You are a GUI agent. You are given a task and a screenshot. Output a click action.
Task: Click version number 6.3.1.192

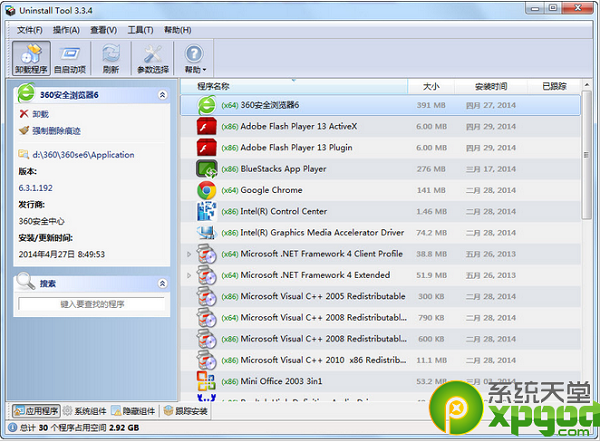[36, 188]
